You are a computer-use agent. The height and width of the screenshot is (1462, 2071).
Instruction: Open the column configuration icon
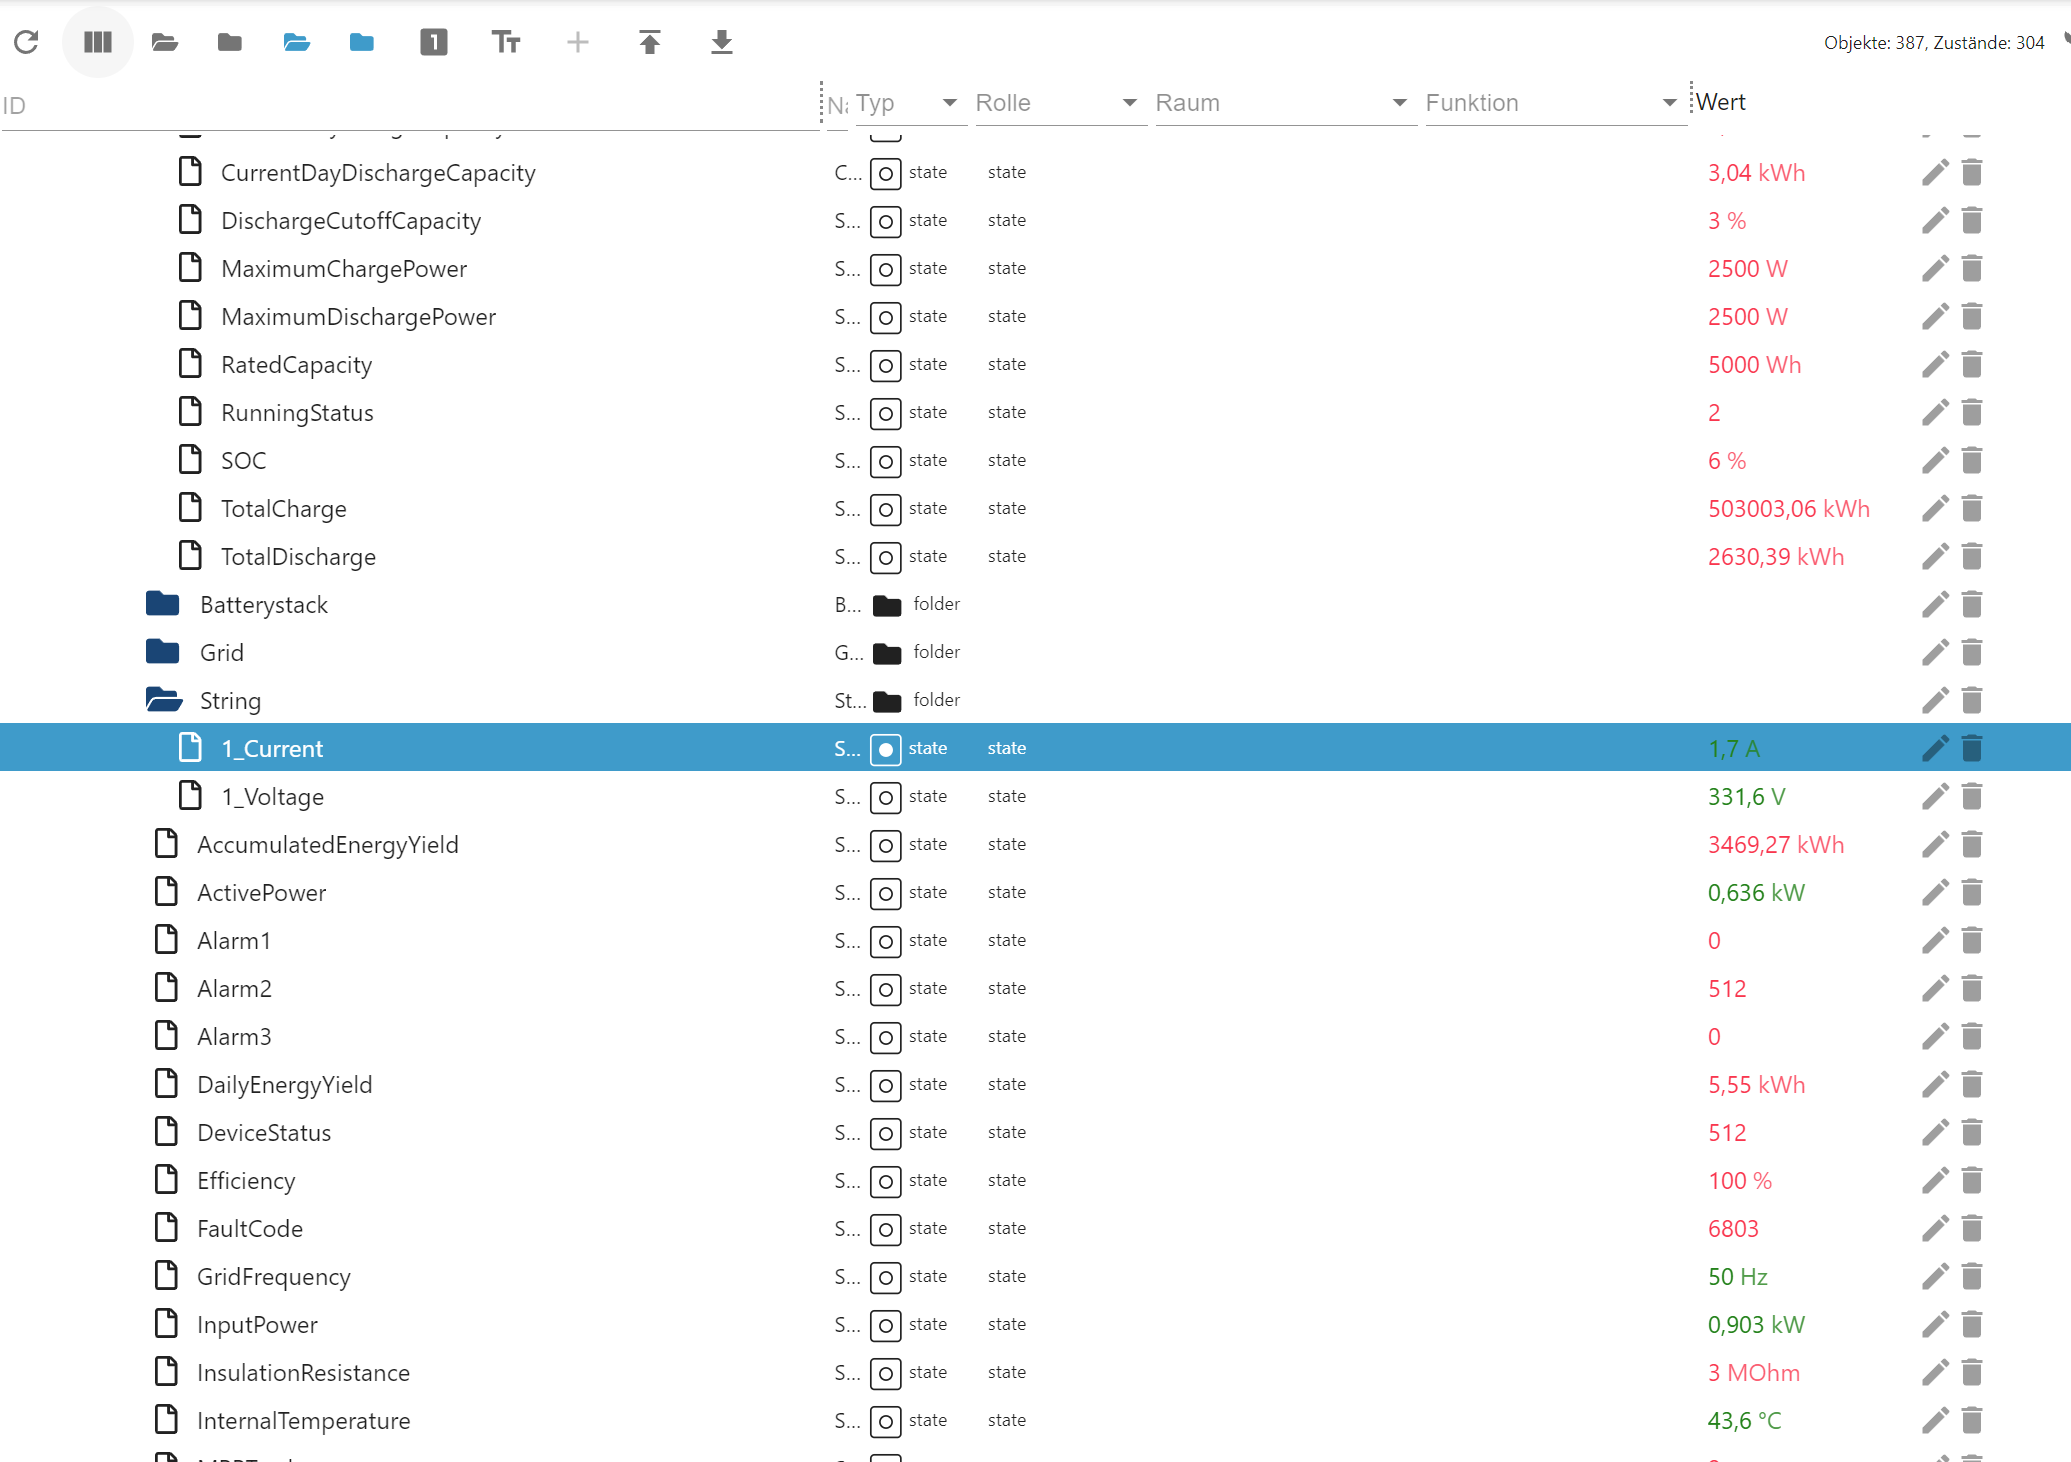(97, 42)
